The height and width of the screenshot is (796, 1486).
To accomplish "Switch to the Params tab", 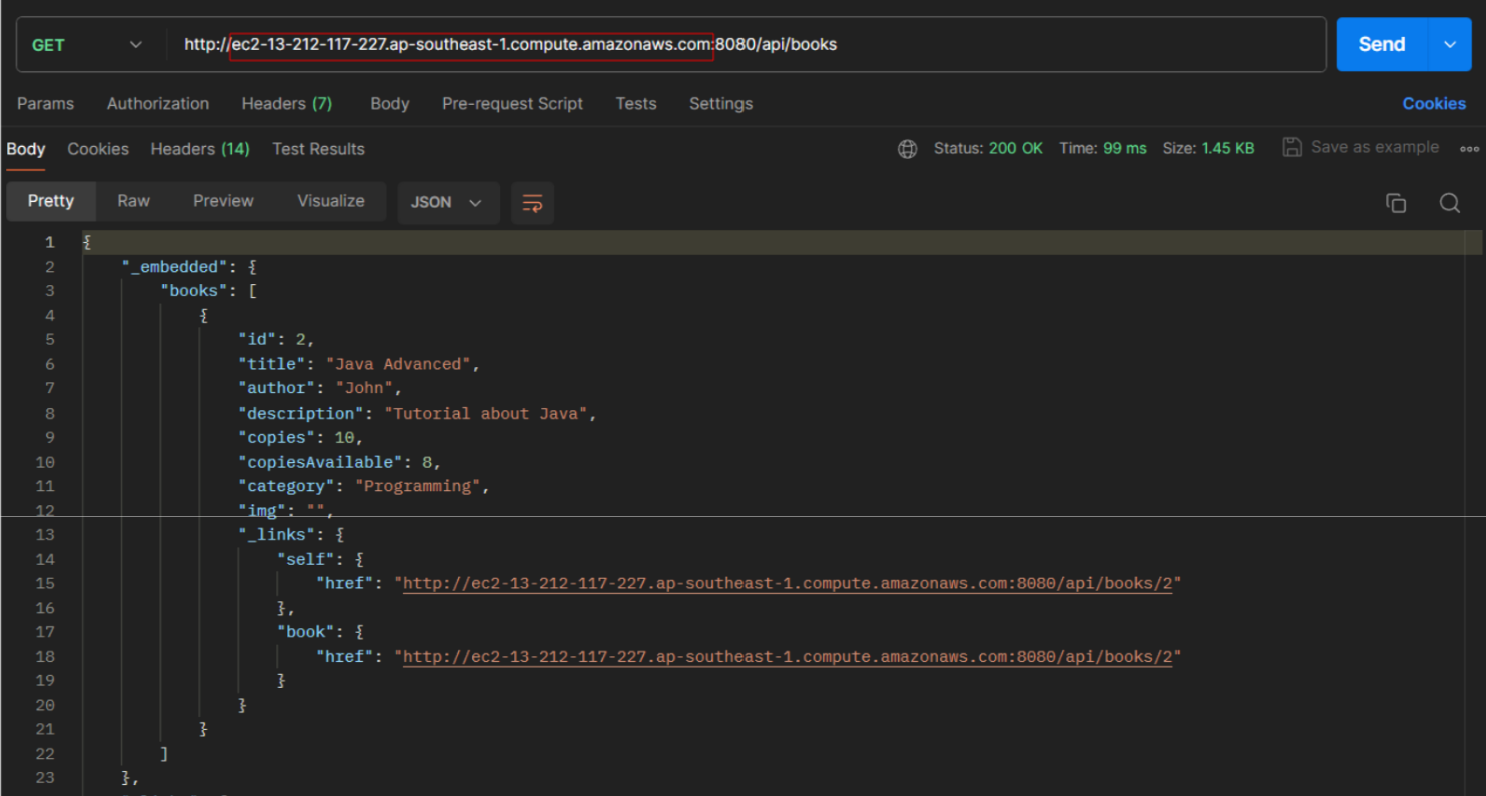I will click(x=45, y=104).
